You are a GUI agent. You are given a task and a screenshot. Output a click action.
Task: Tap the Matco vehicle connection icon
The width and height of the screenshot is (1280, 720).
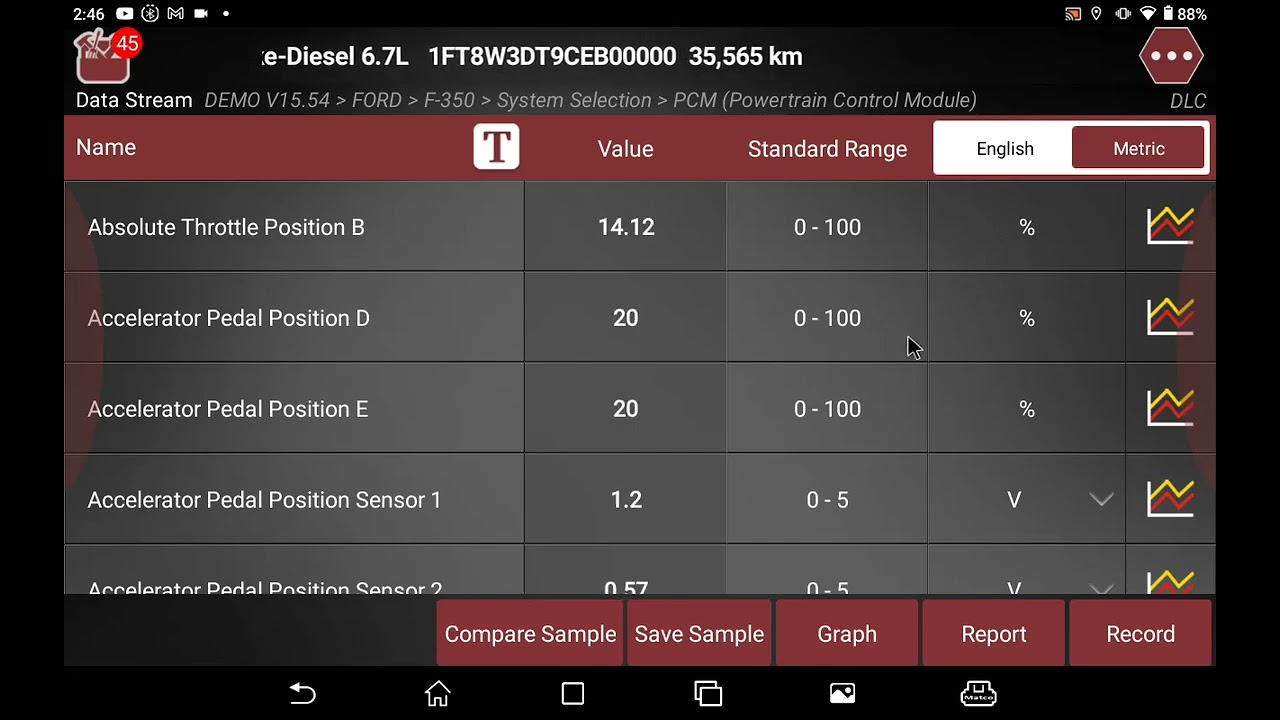[x=978, y=693]
